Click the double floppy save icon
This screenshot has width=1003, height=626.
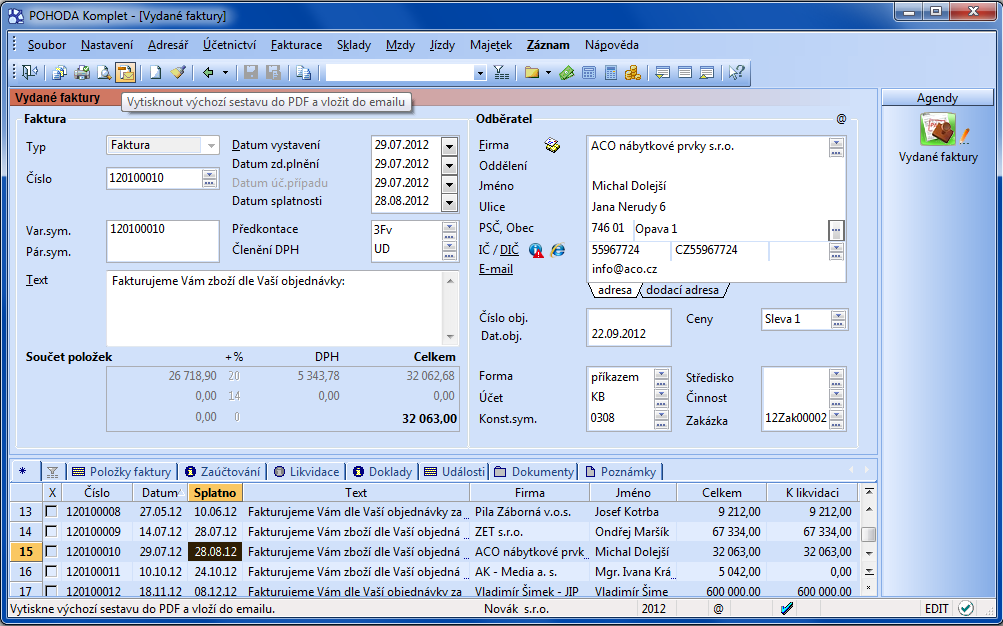tap(273, 73)
